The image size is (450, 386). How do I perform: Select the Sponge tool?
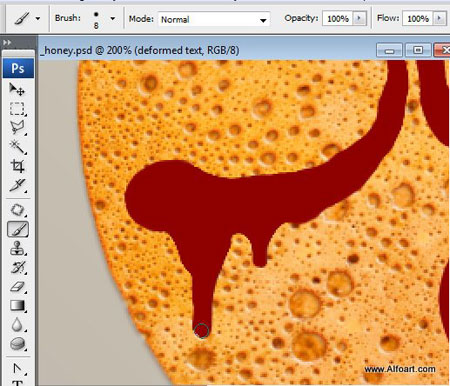[17, 344]
